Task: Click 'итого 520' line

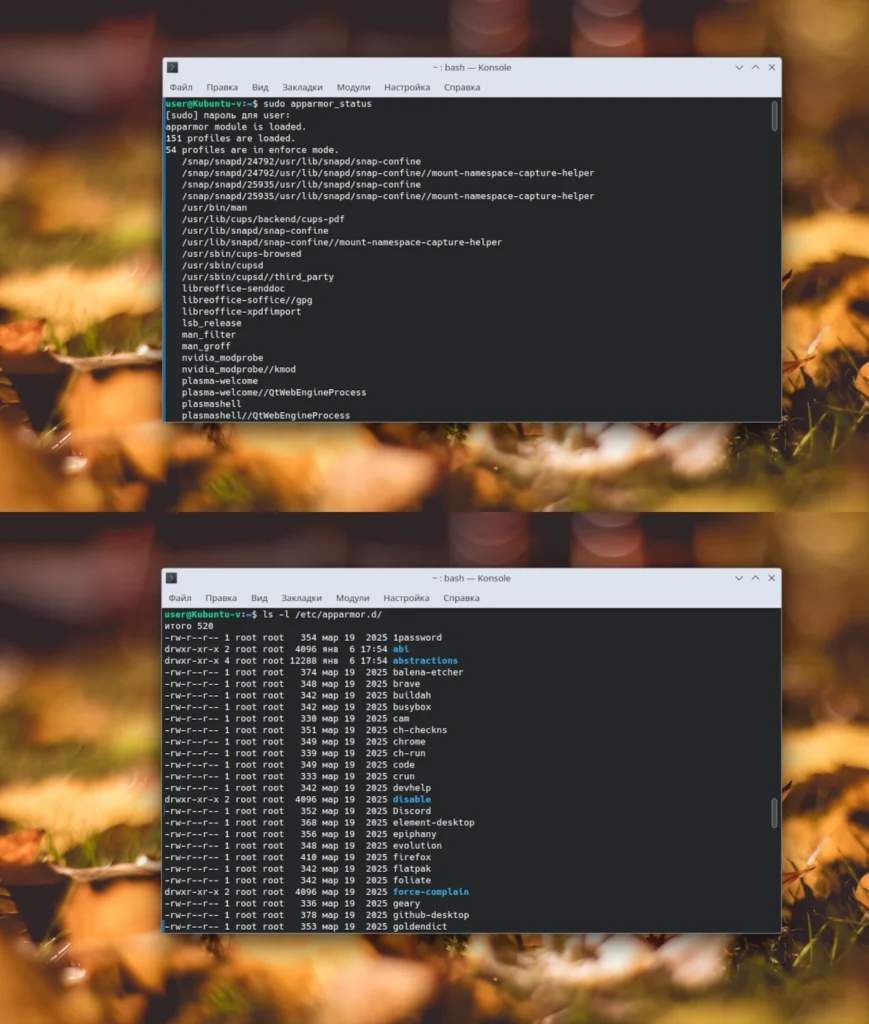Action: (189, 626)
